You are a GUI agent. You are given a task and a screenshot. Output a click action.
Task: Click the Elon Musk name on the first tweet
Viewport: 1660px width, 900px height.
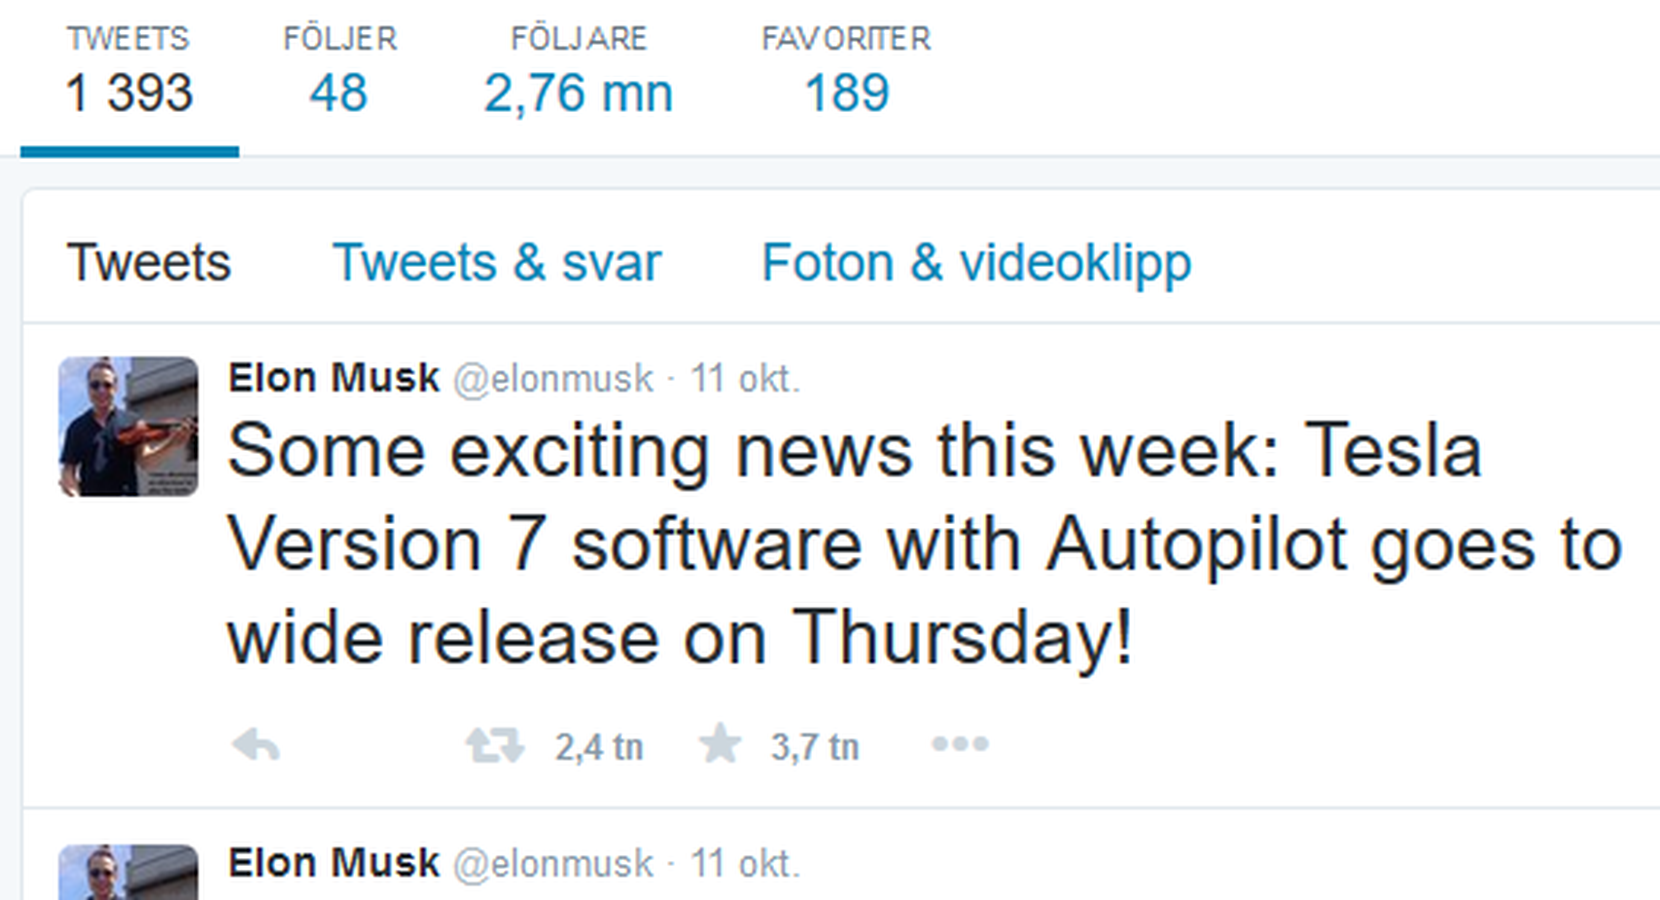click(333, 378)
